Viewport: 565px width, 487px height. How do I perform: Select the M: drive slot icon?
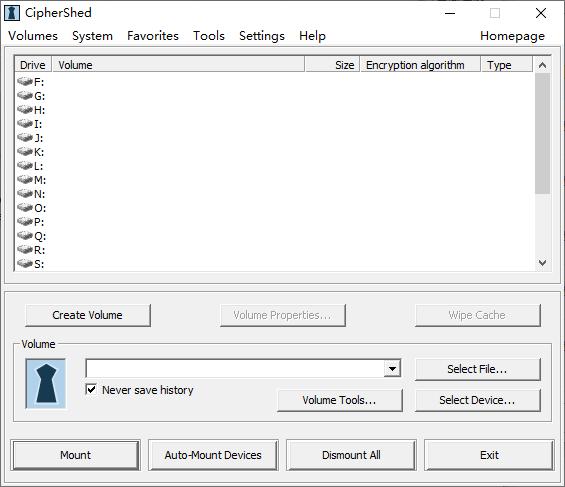[x=25, y=179]
